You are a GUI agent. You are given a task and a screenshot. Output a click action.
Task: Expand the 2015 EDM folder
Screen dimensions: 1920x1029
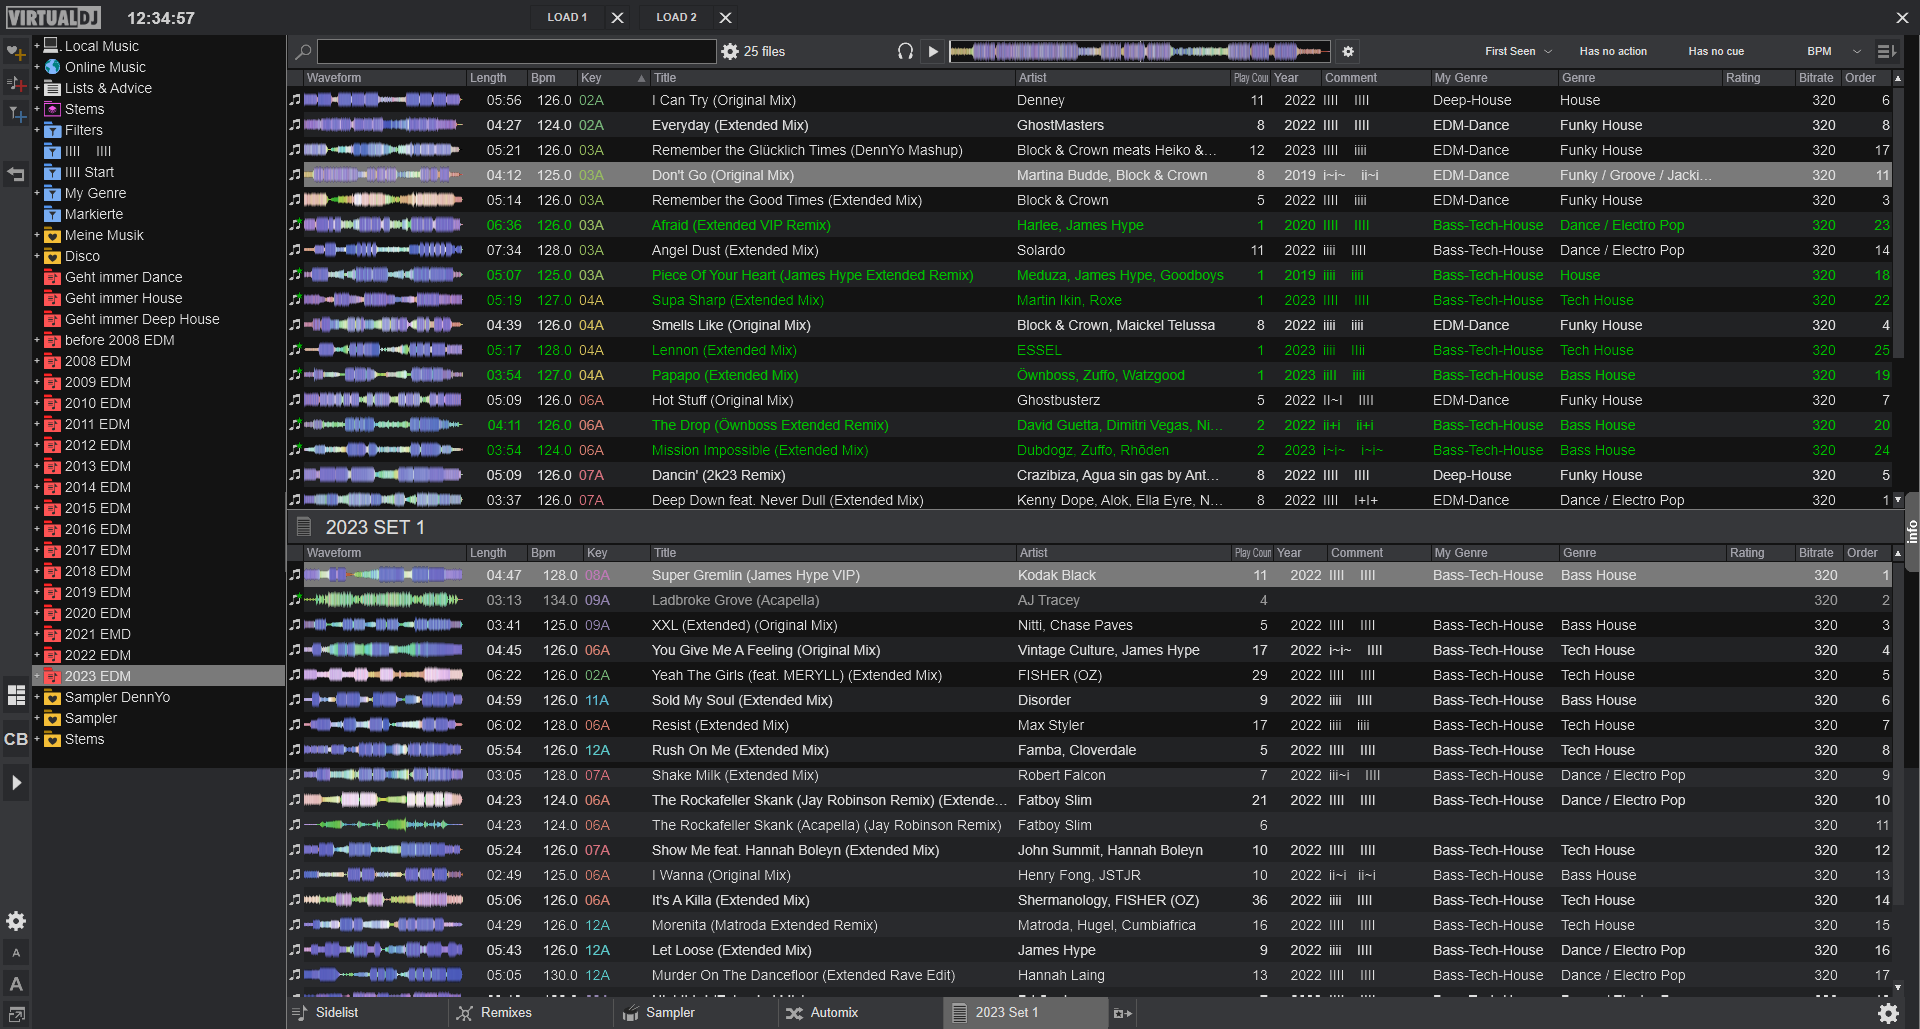pos(37,508)
